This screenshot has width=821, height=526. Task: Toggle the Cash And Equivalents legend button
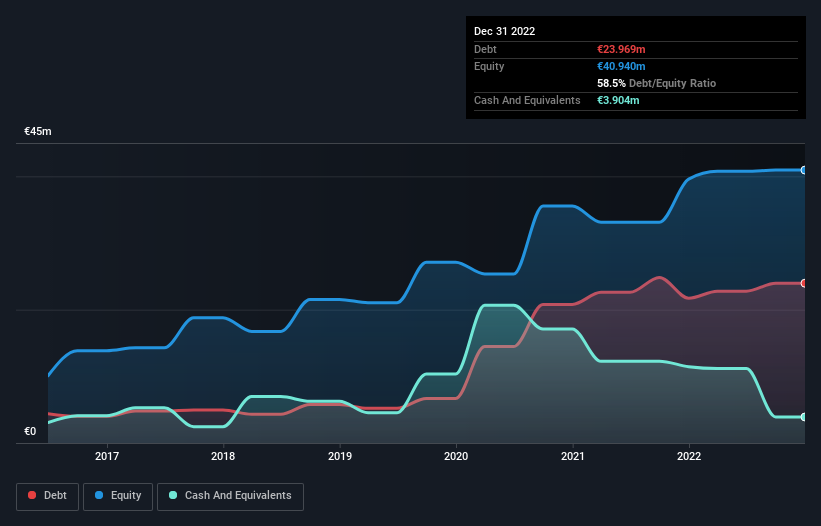click(230, 496)
